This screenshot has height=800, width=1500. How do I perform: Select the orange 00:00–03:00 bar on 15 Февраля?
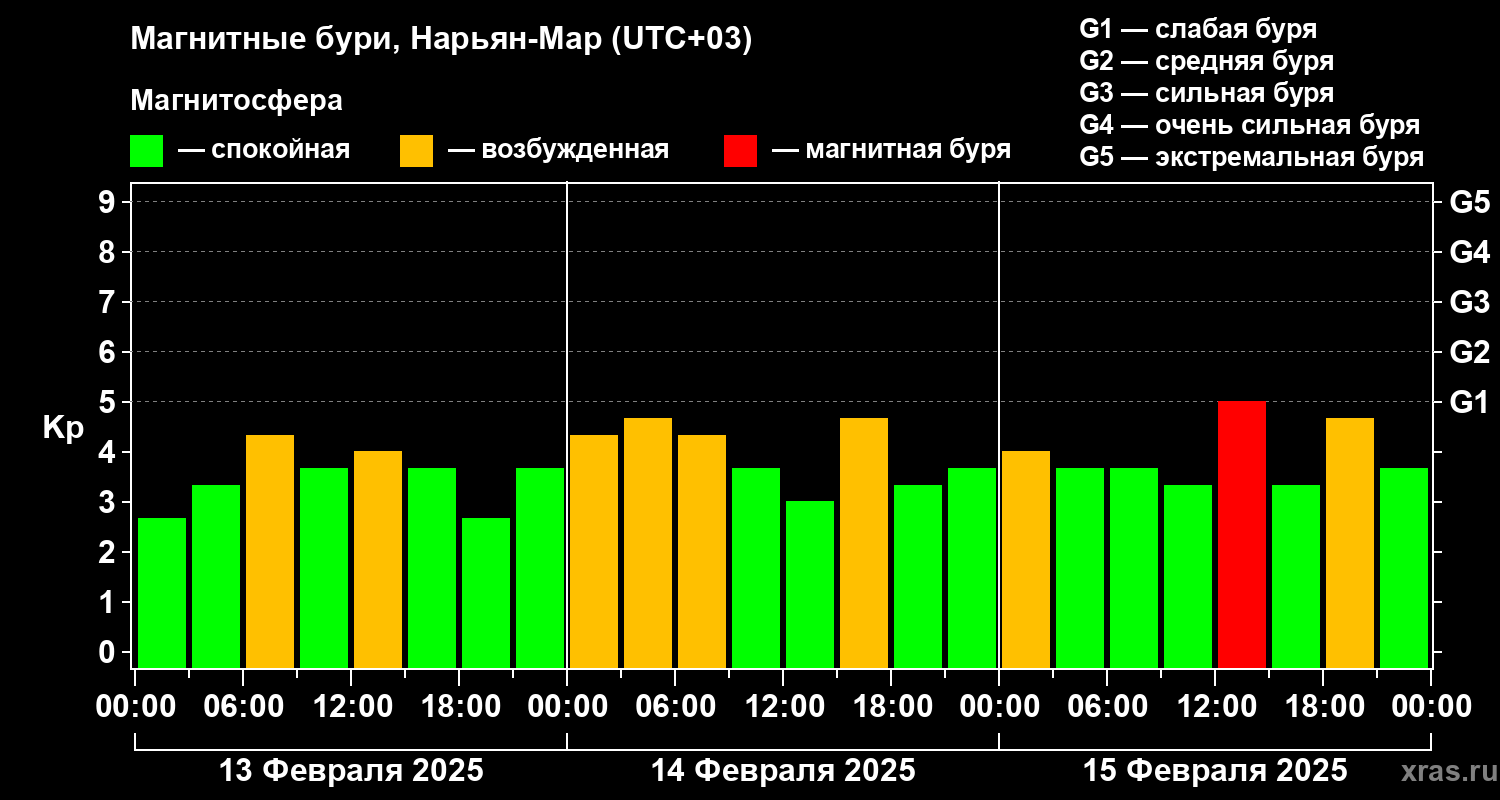[1026, 559]
